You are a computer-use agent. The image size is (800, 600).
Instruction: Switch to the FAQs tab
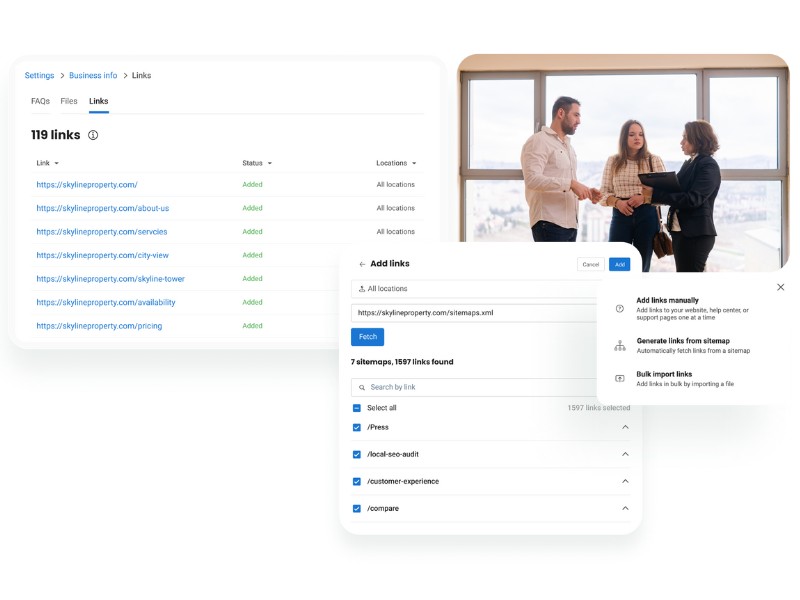38,101
